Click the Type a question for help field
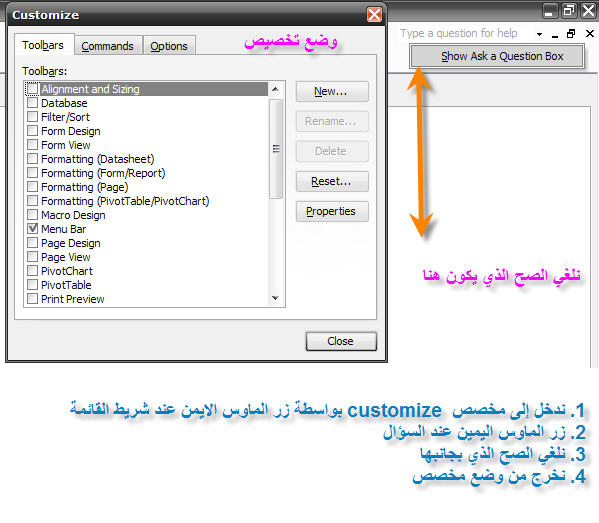 [x=459, y=34]
